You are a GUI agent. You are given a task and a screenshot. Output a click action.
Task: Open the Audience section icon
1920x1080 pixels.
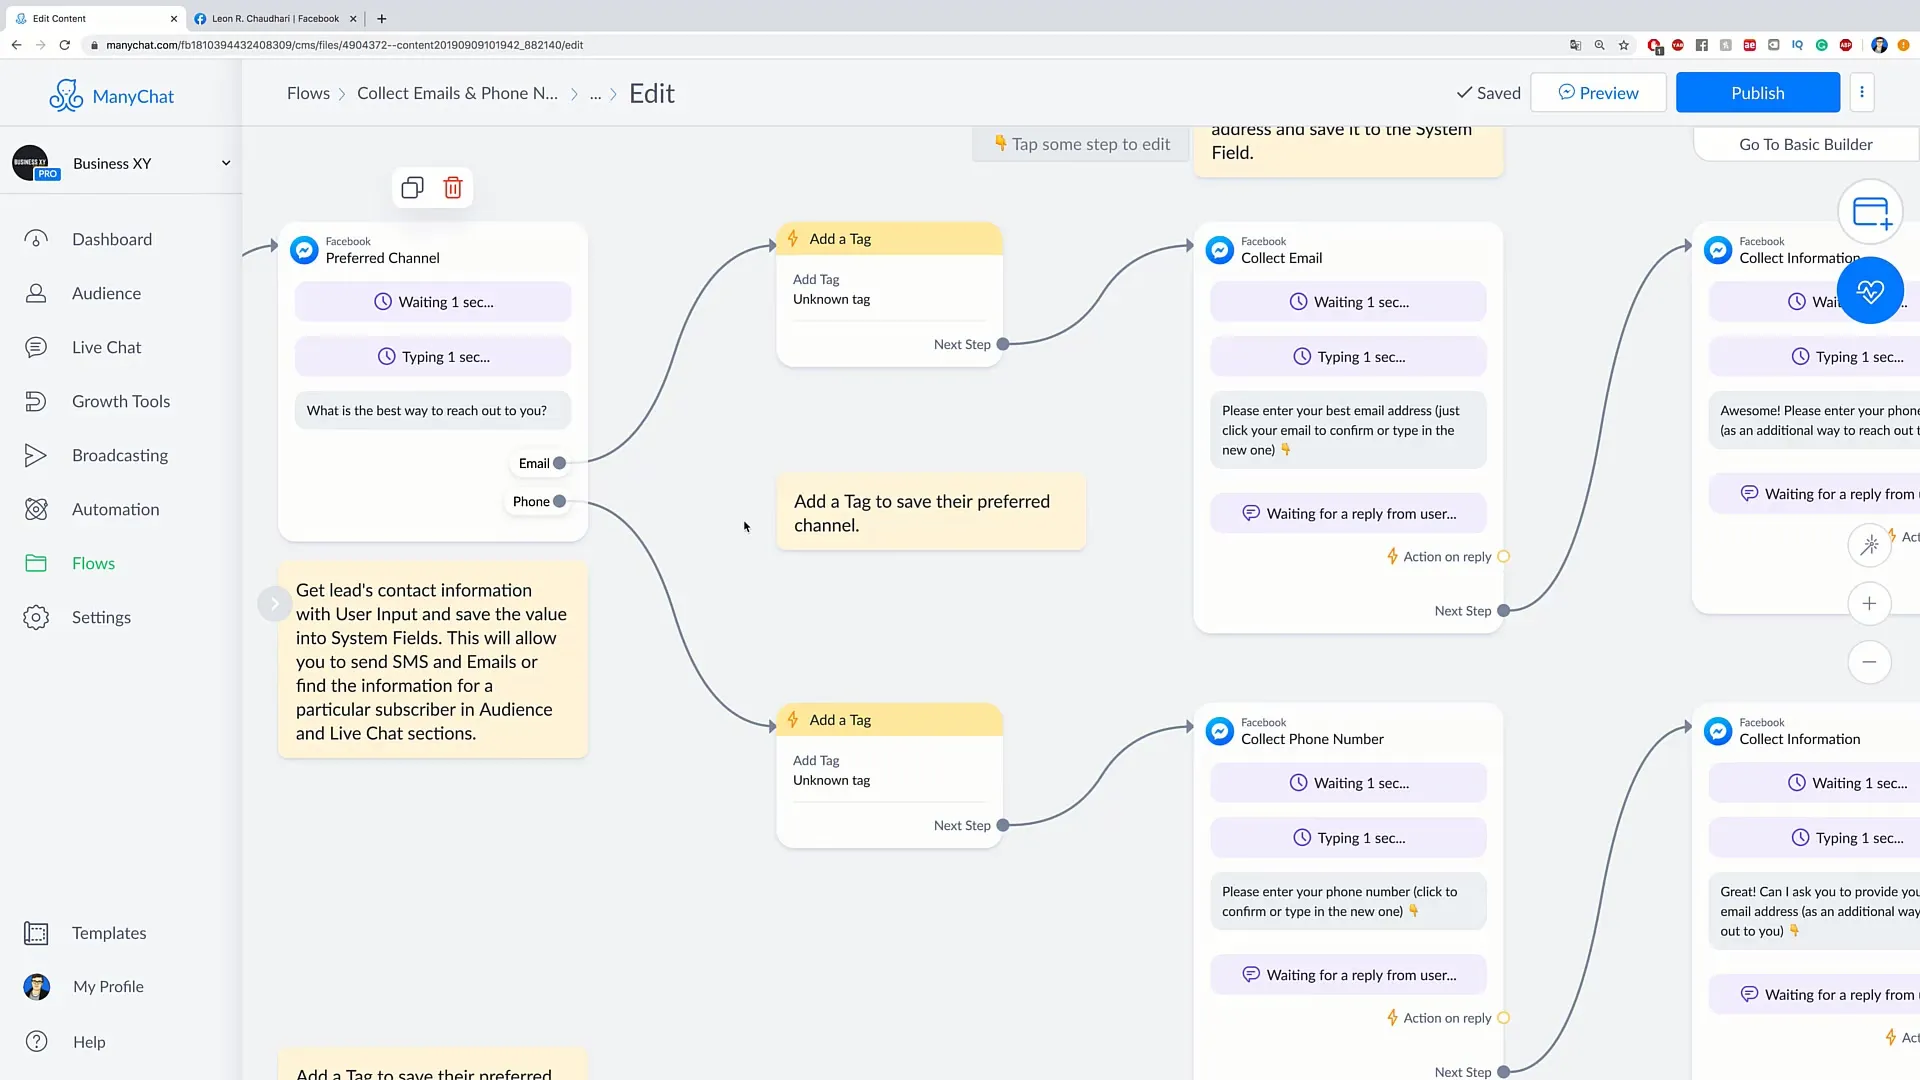(x=36, y=293)
